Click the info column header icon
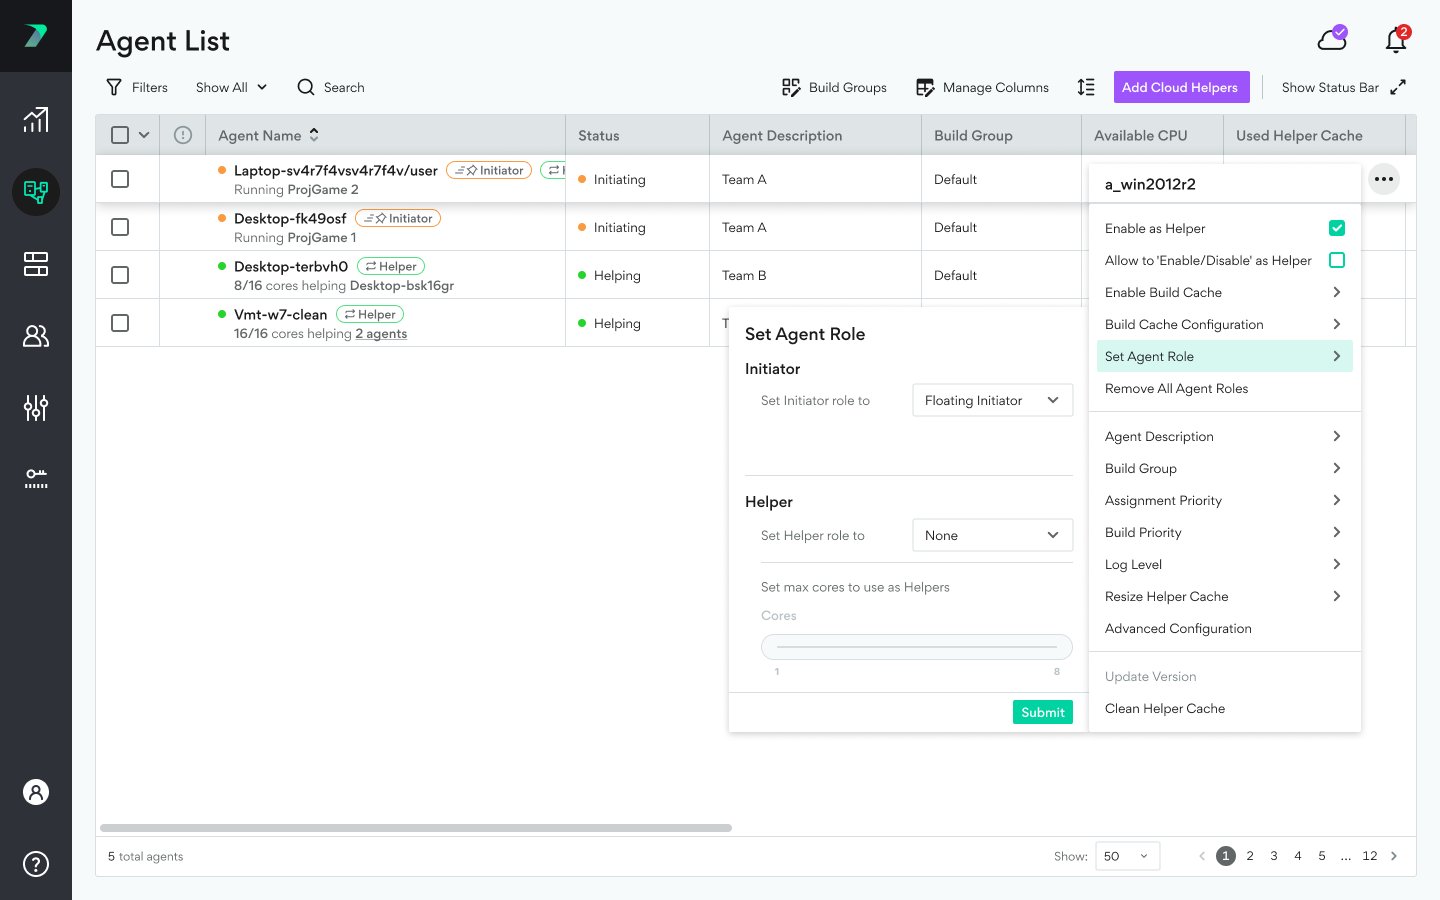Image resolution: width=1440 pixels, height=900 pixels. point(183,135)
